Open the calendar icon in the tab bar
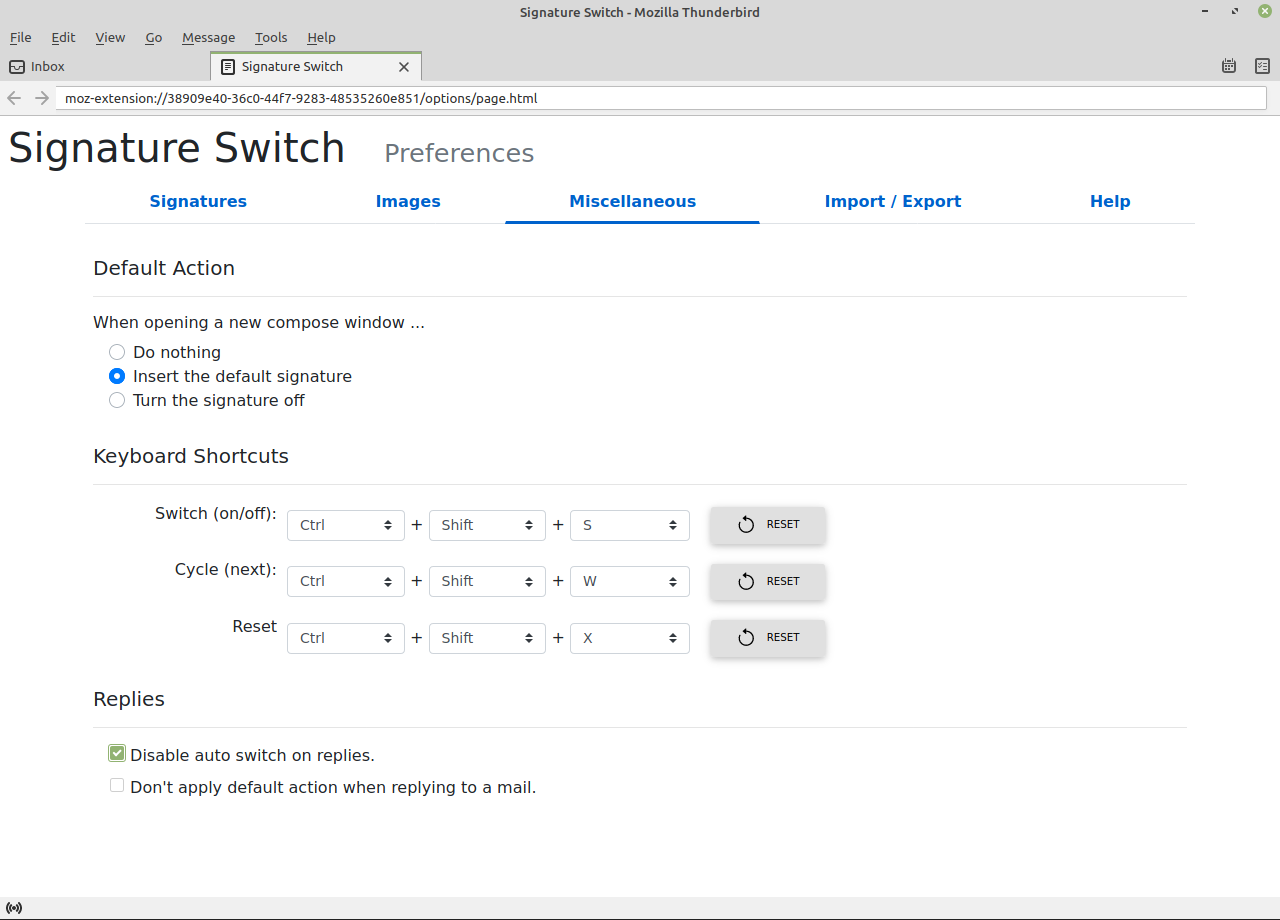The width and height of the screenshot is (1280, 920). (x=1229, y=66)
